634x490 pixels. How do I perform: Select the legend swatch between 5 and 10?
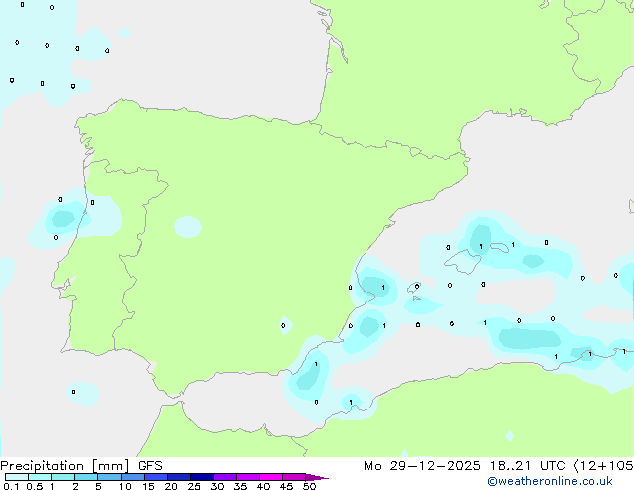tap(109, 477)
